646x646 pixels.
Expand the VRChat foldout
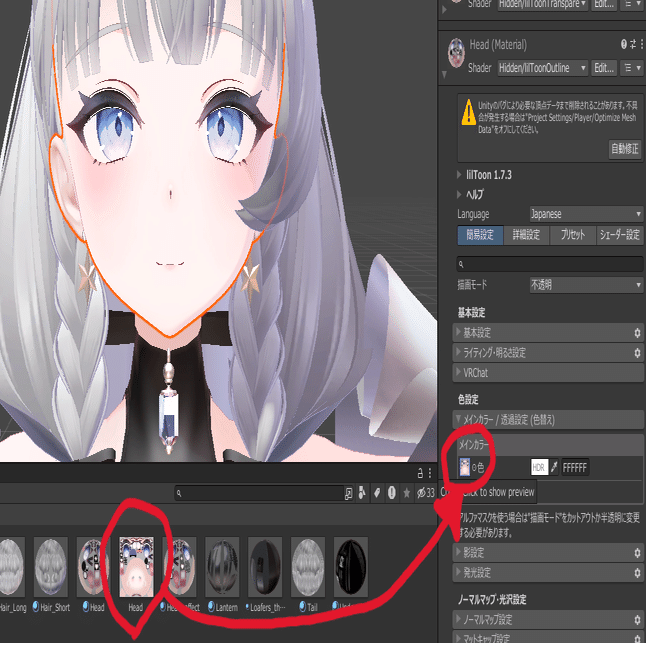coord(458,372)
